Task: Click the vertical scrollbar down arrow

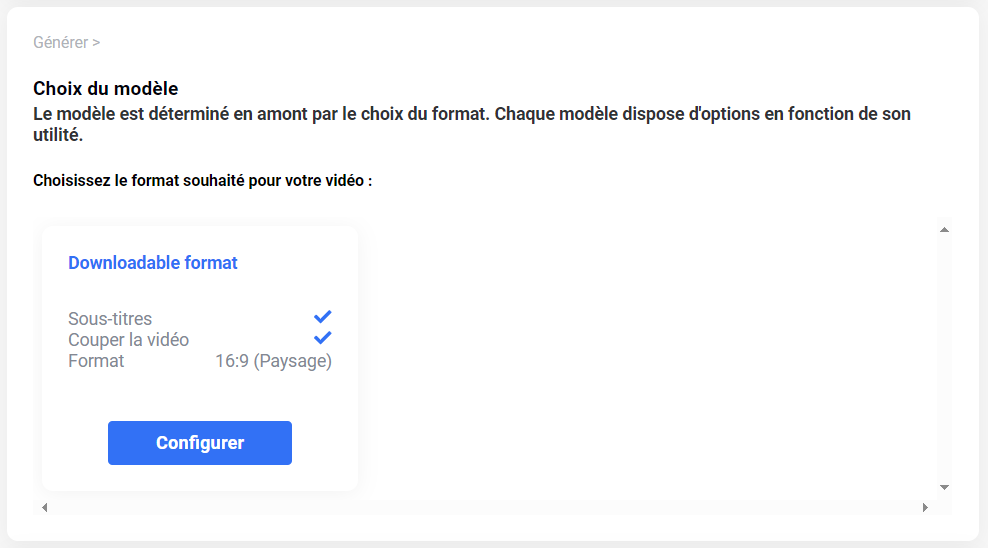Action: pos(944,487)
